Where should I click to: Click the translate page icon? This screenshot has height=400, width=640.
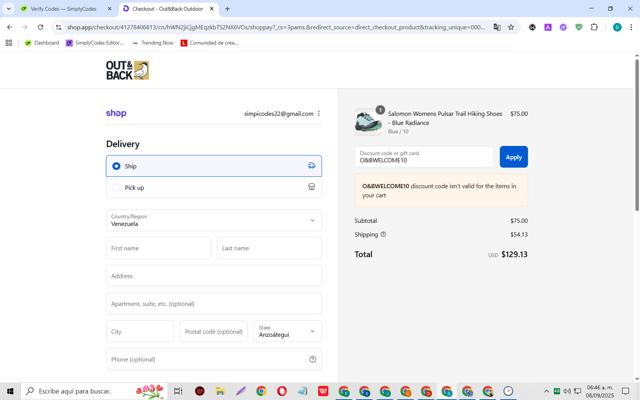[x=497, y=27]
